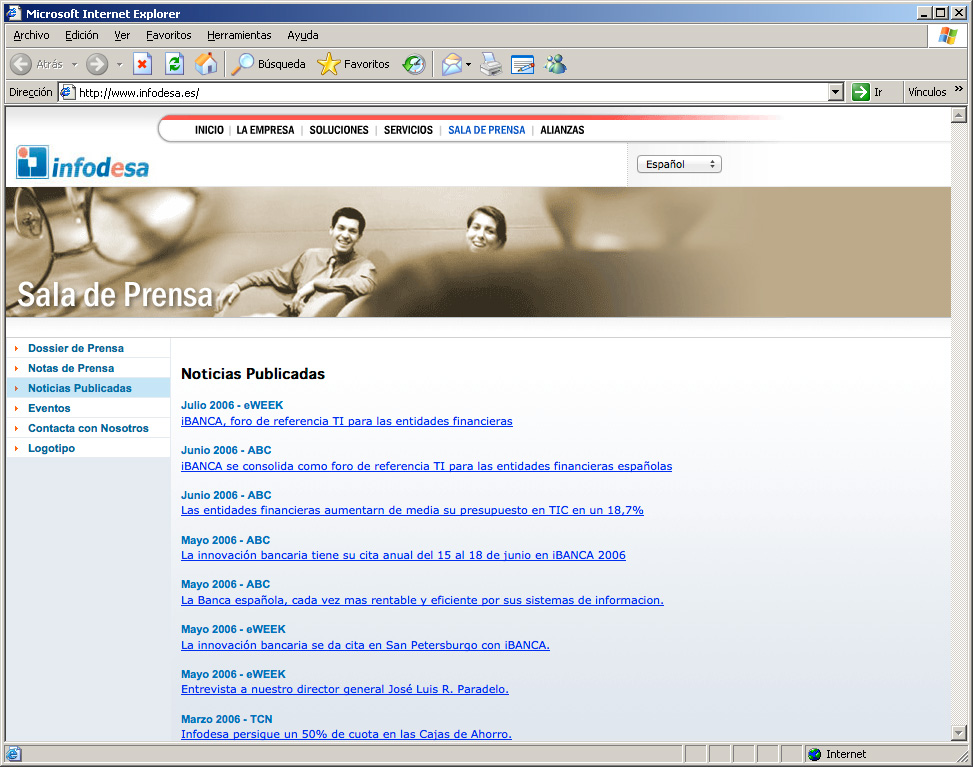Open the address bar history dropdown arrow
Screen dimensions: 973x767
(836, 92)
